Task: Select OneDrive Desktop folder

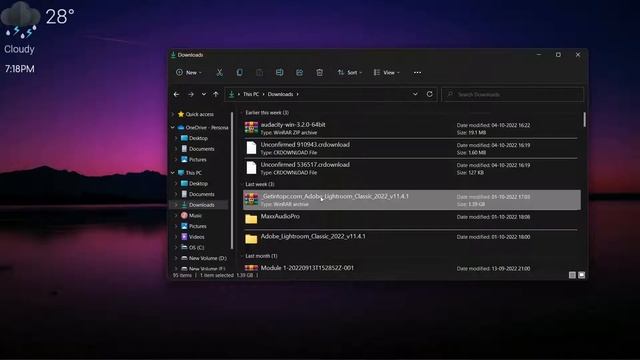Action: [198, 138]
